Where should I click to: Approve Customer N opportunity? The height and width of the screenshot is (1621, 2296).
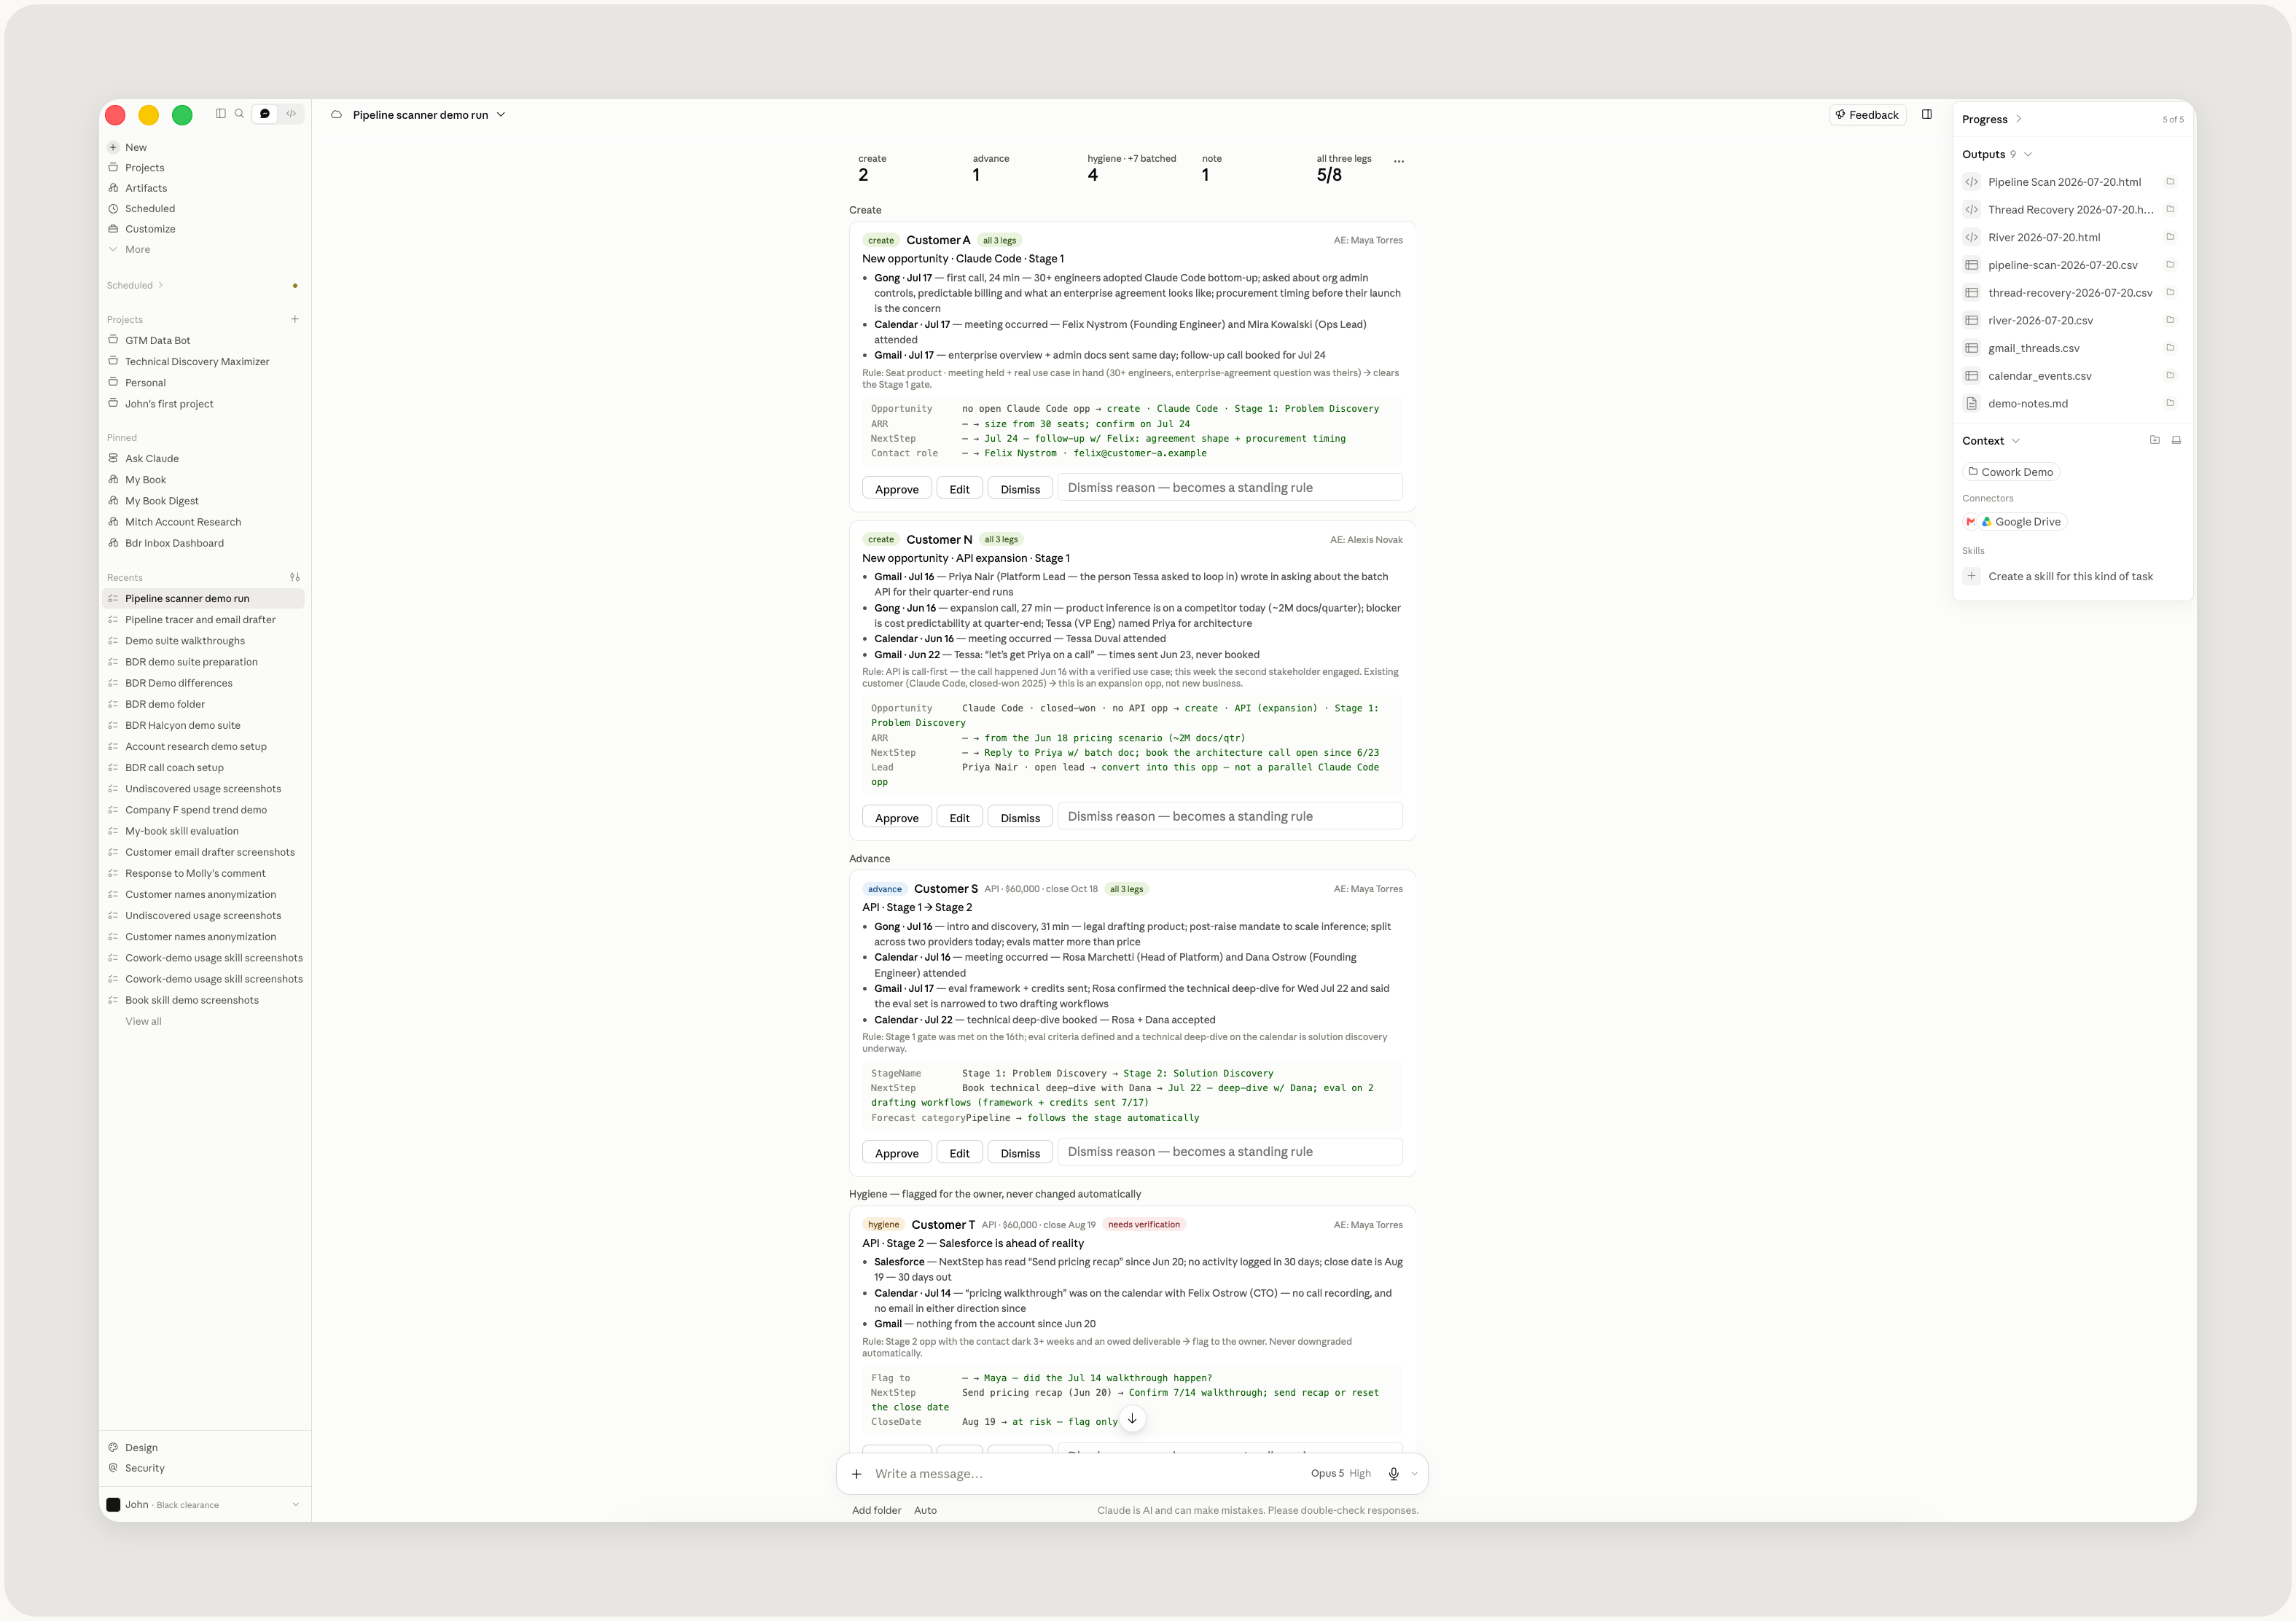[897, 818]
